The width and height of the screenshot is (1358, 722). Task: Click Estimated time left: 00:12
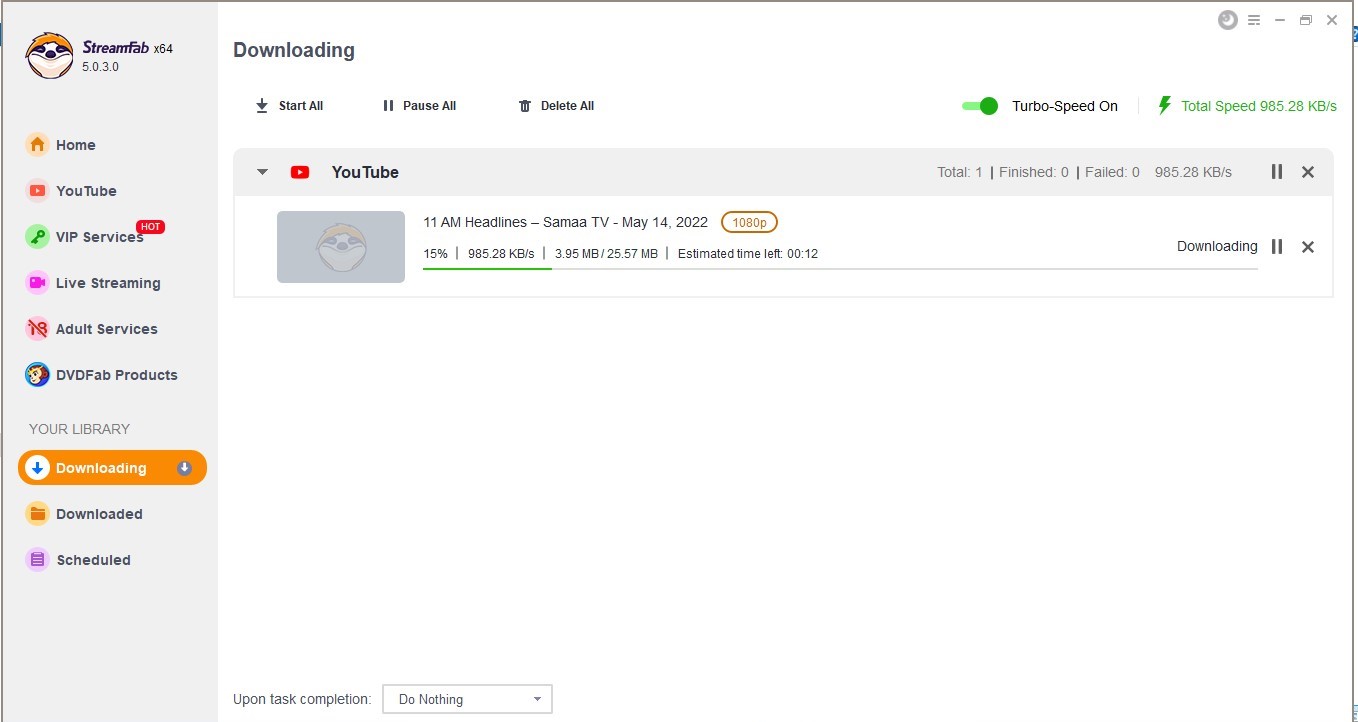pos(748,254)
